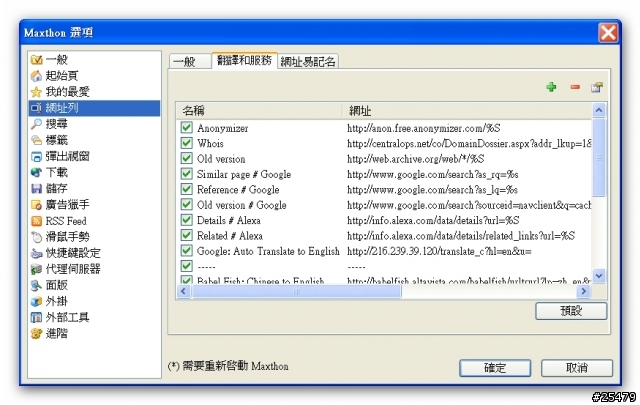Select 外部工具 external tools icon
The width and height of the screenshot is (640, 405).
tap(36, 317)
